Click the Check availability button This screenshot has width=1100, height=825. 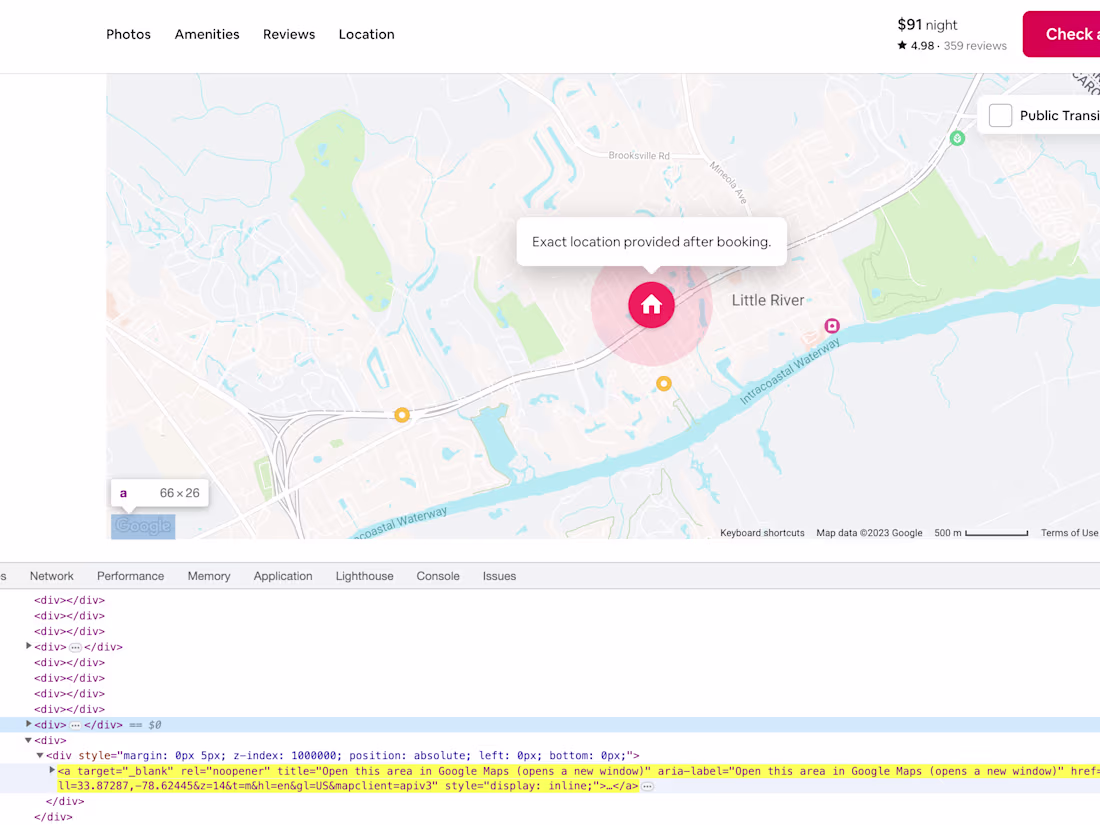click(x=1070, y=33)
